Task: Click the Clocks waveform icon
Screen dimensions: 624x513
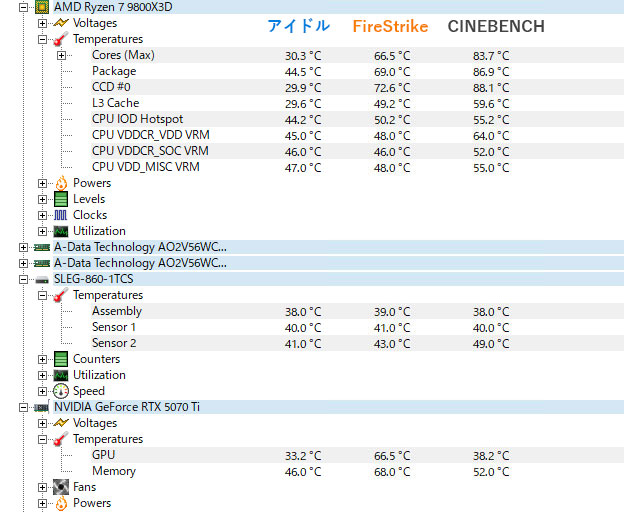Action: (x=60, y=215)
